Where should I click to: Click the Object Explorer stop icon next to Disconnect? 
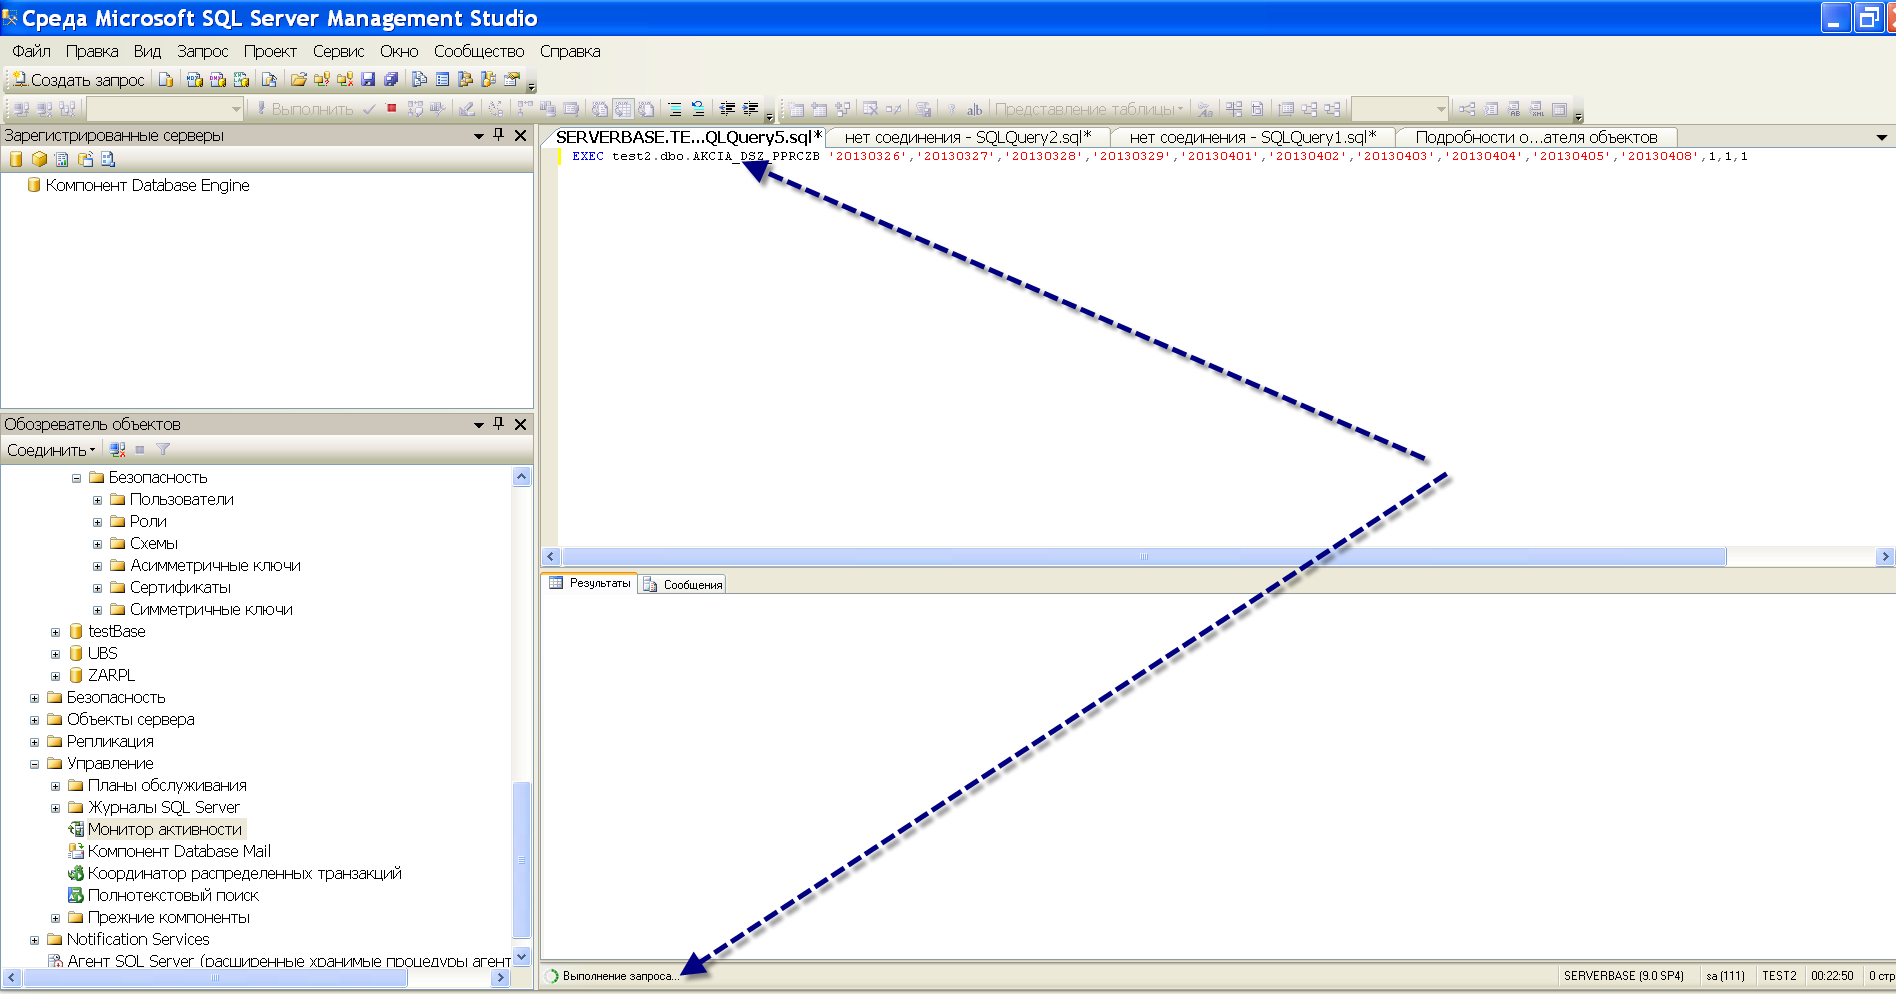pyautogui.click(x=140, y=450)
